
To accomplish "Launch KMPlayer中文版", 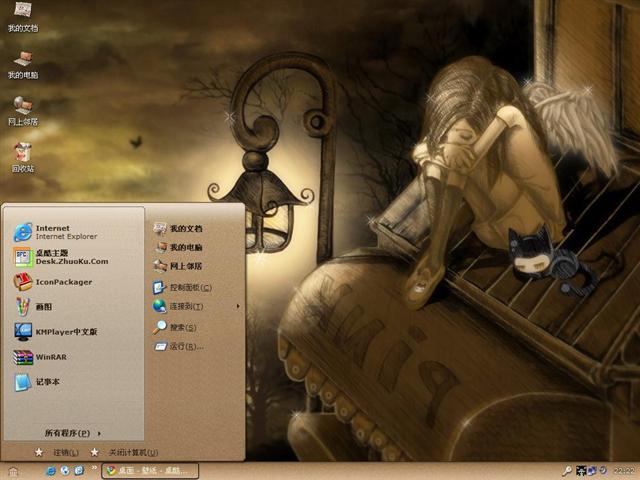I will pos(56,332).
